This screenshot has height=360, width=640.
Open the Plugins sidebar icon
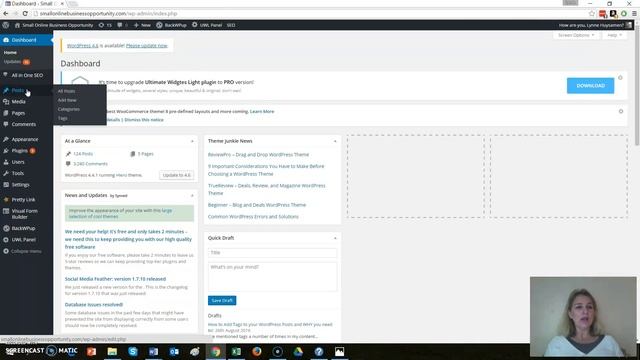point(6,151)
